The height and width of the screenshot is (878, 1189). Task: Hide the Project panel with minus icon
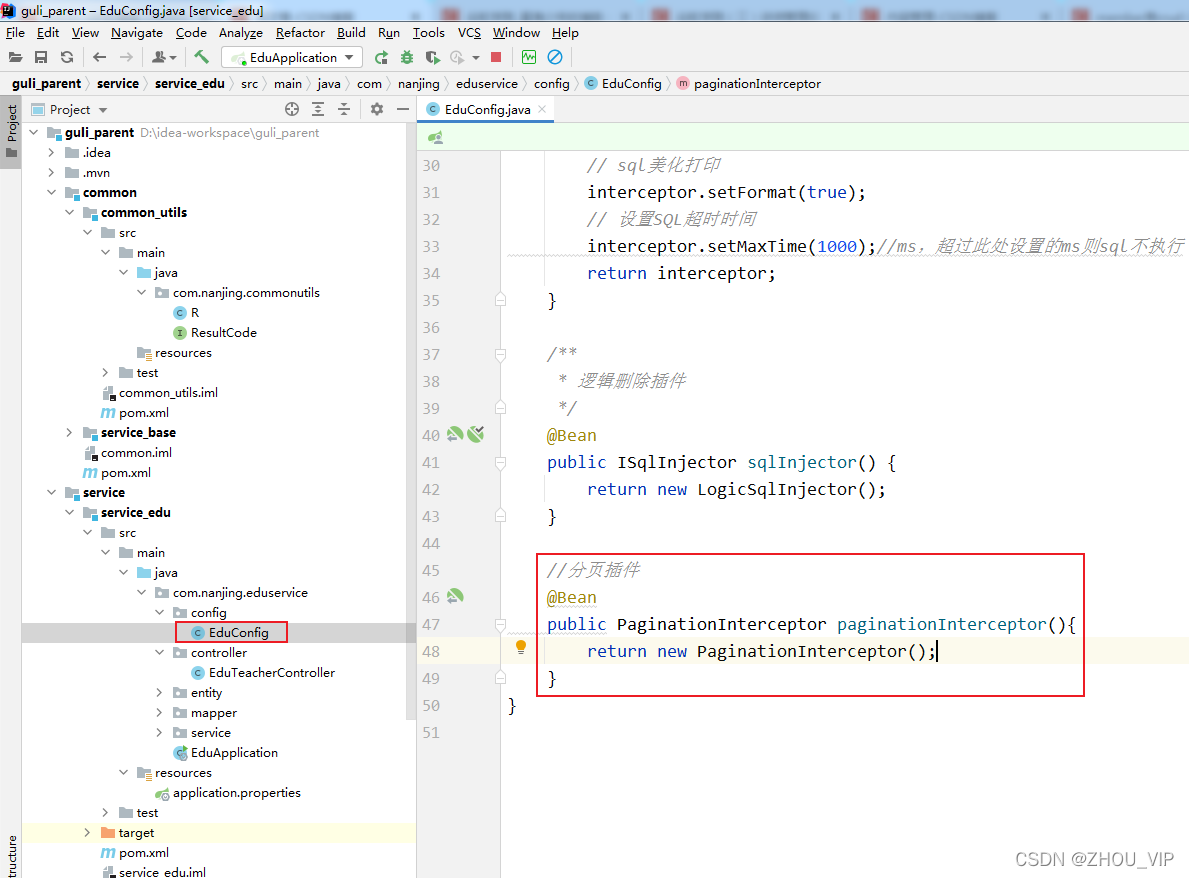coord(403,109)
